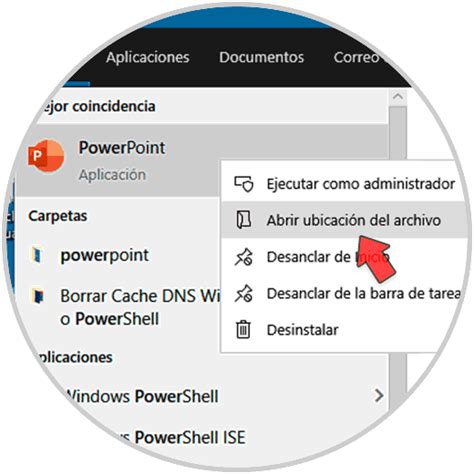Click the PowerPoint application icon
Screen dimensions: 474x474
[x=46, y=156]
